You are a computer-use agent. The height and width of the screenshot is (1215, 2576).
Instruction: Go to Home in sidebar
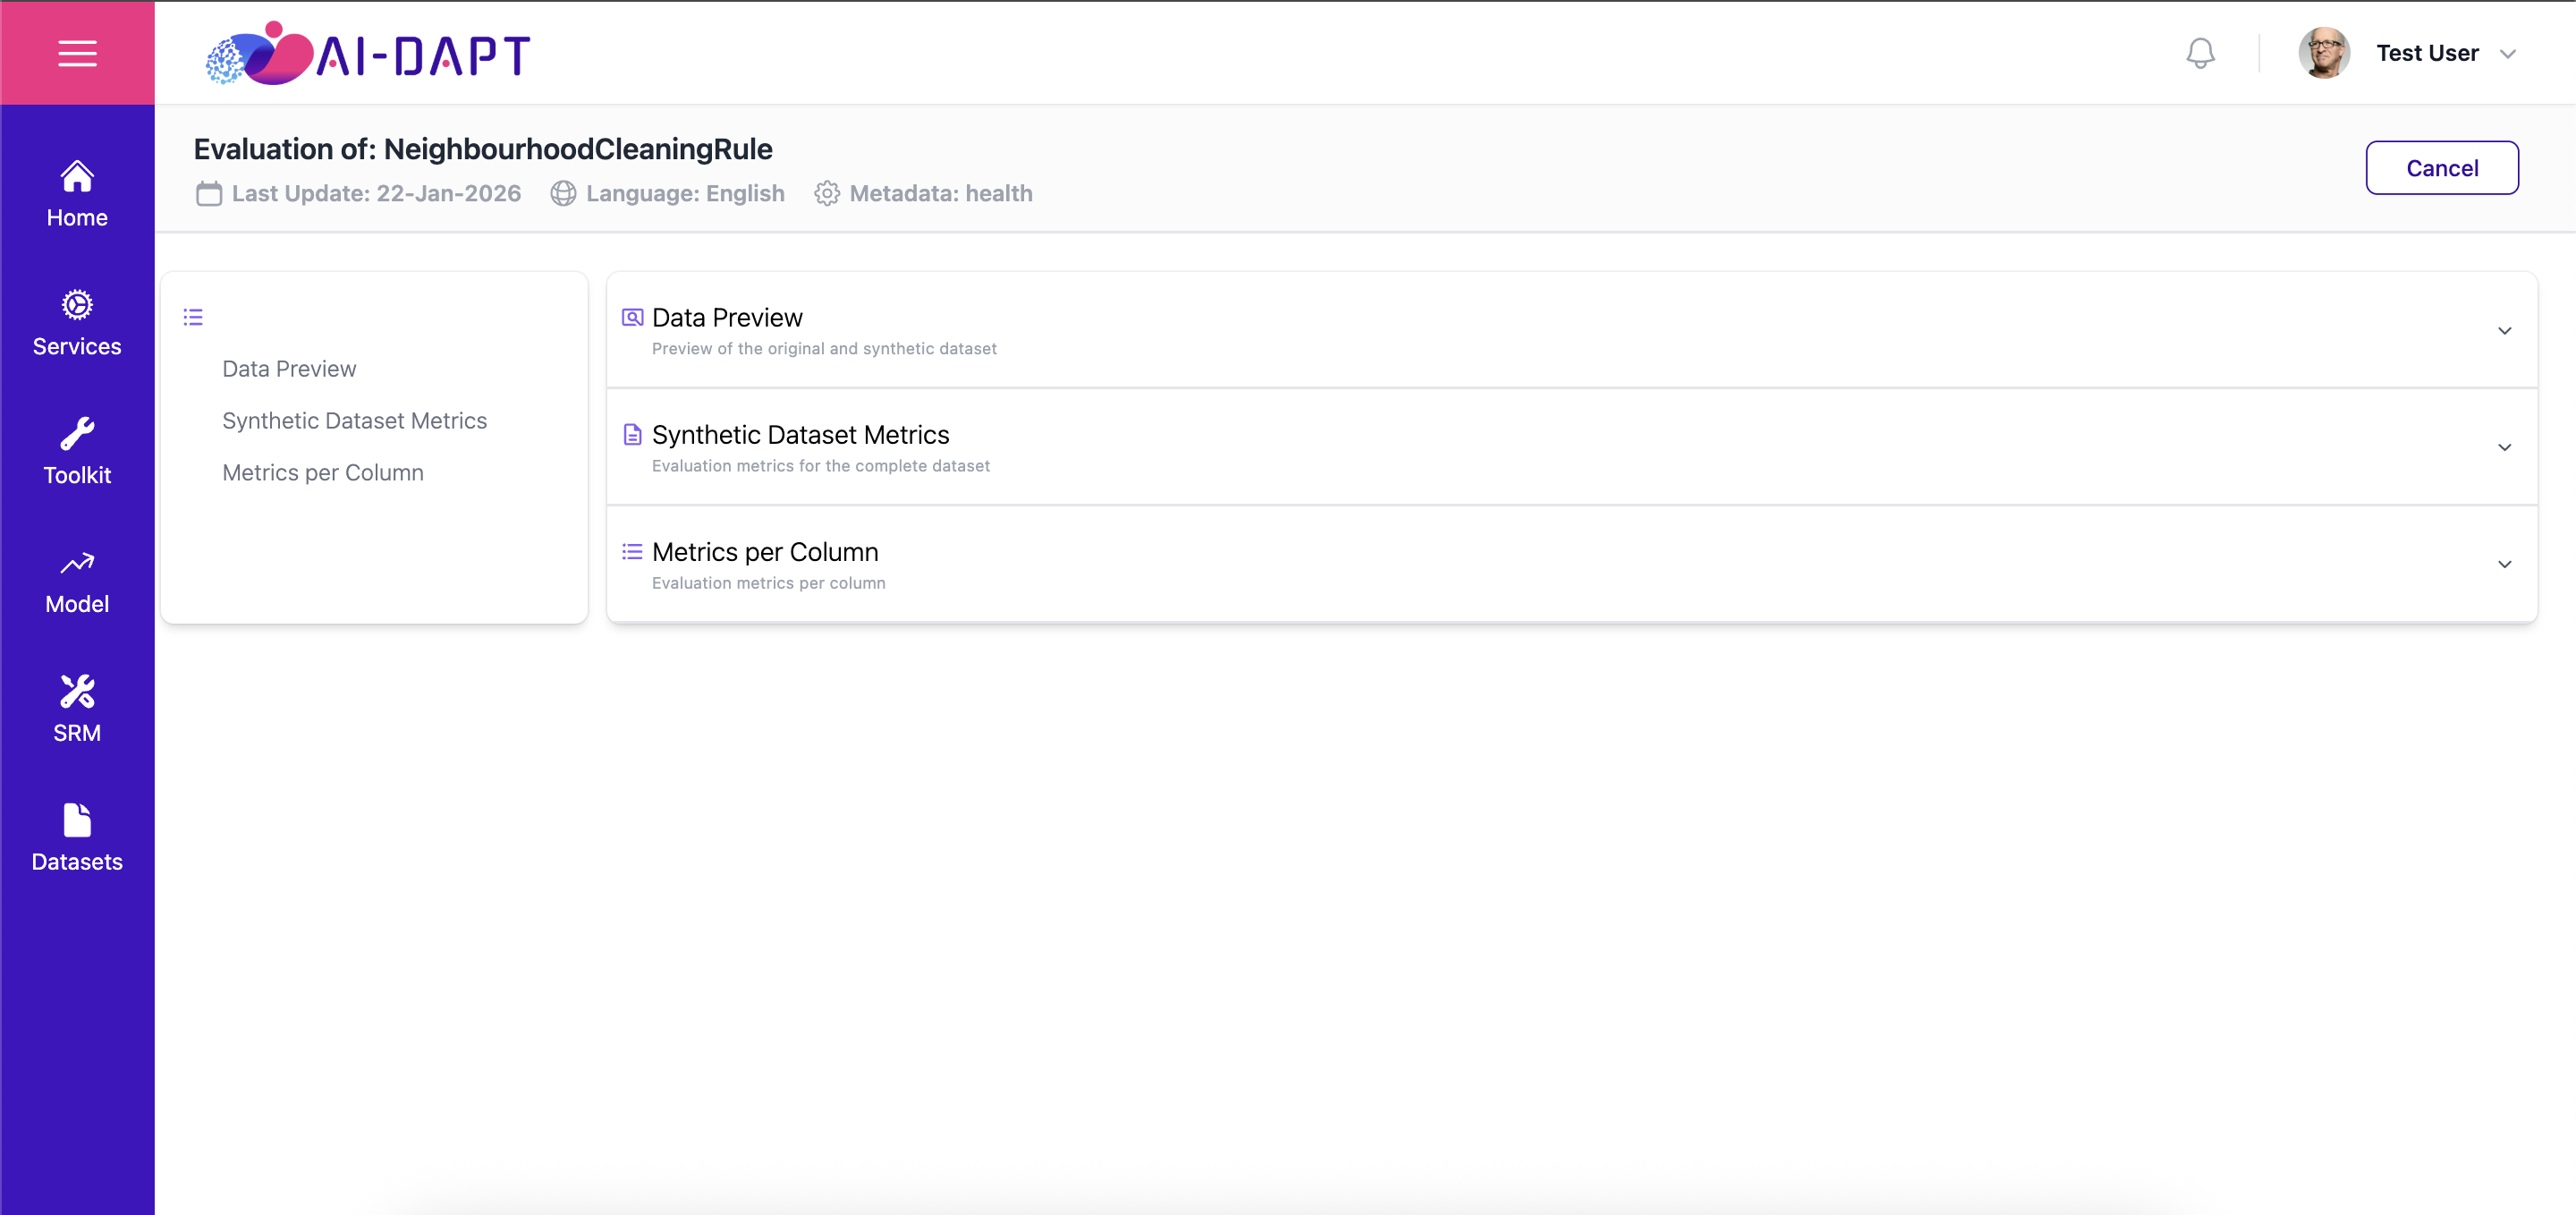tap(77, 194)
